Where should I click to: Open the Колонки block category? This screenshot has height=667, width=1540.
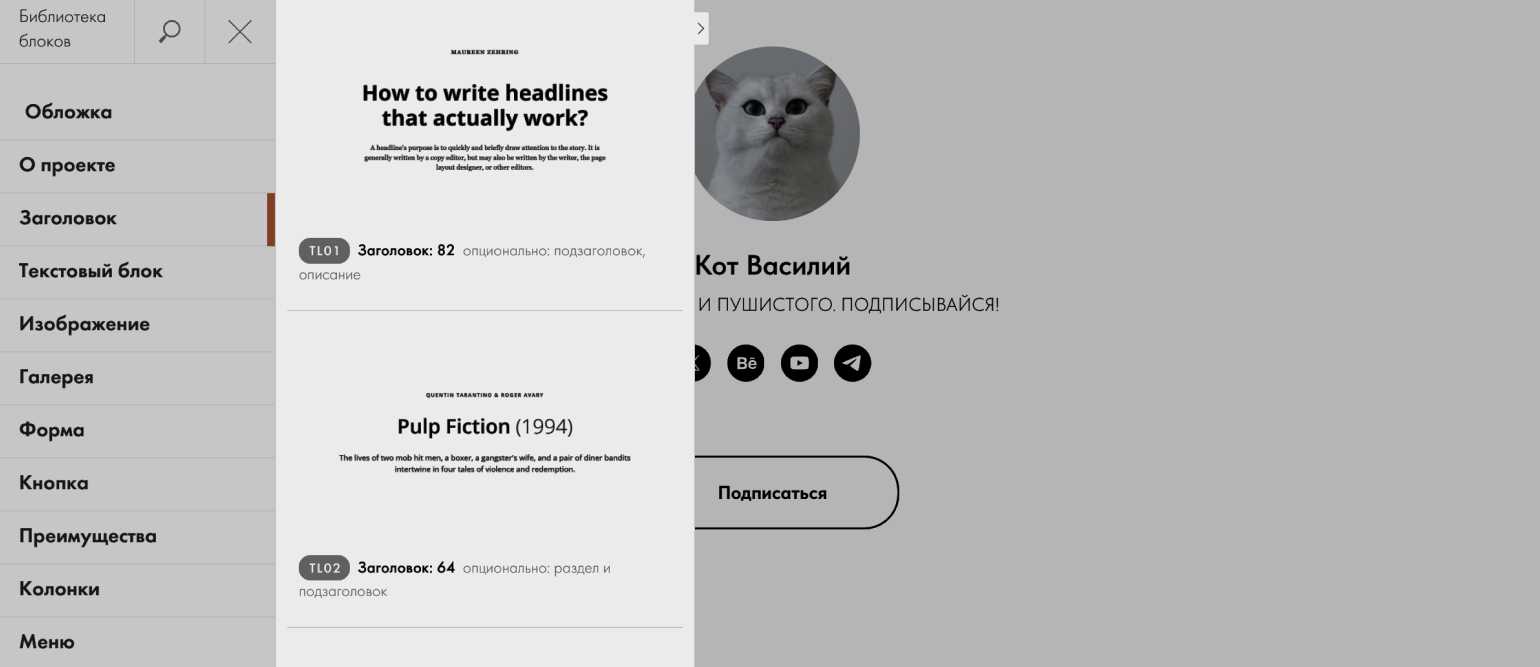click(x=59, y=589)
